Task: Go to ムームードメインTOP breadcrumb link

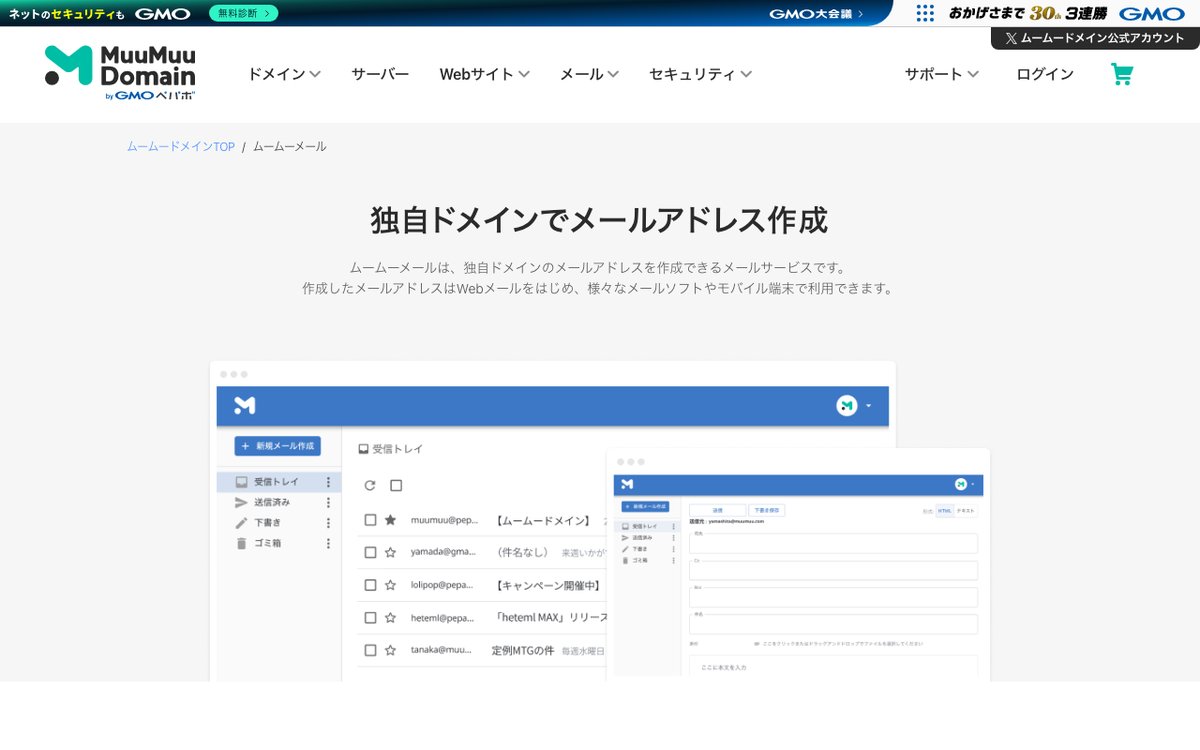Action: tap(180, 146)
